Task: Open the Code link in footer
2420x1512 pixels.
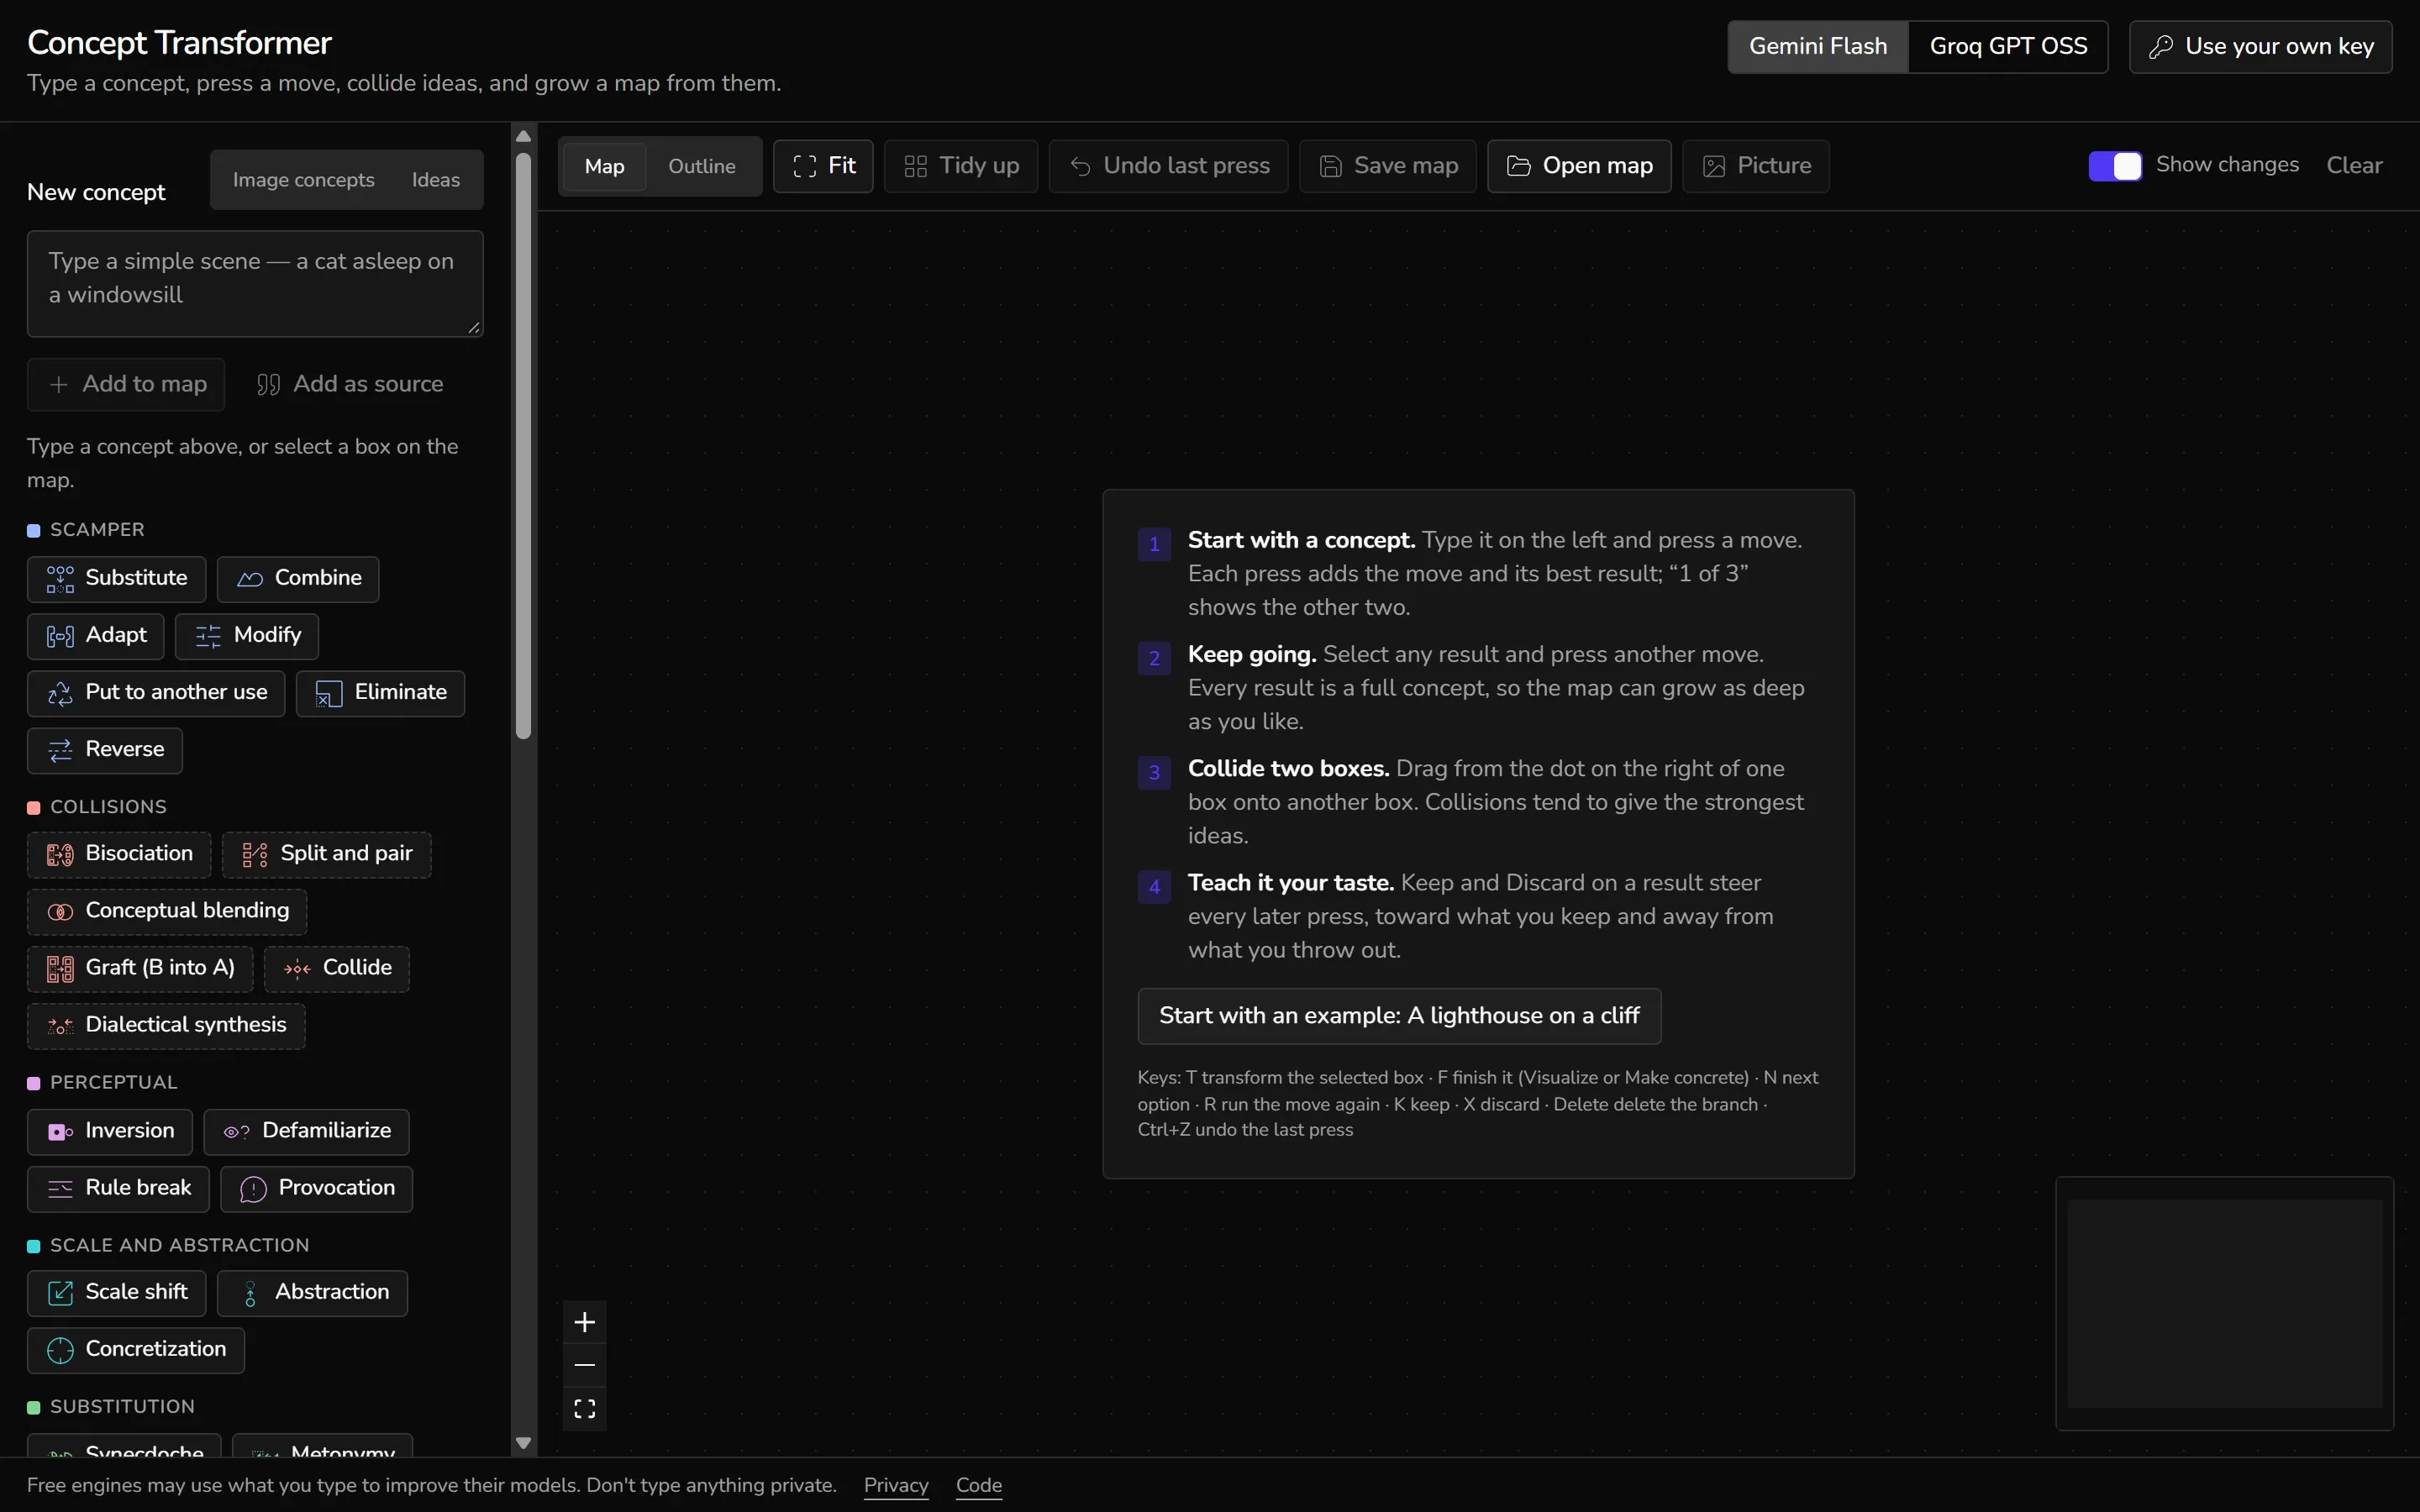Action: (979, 1486)
